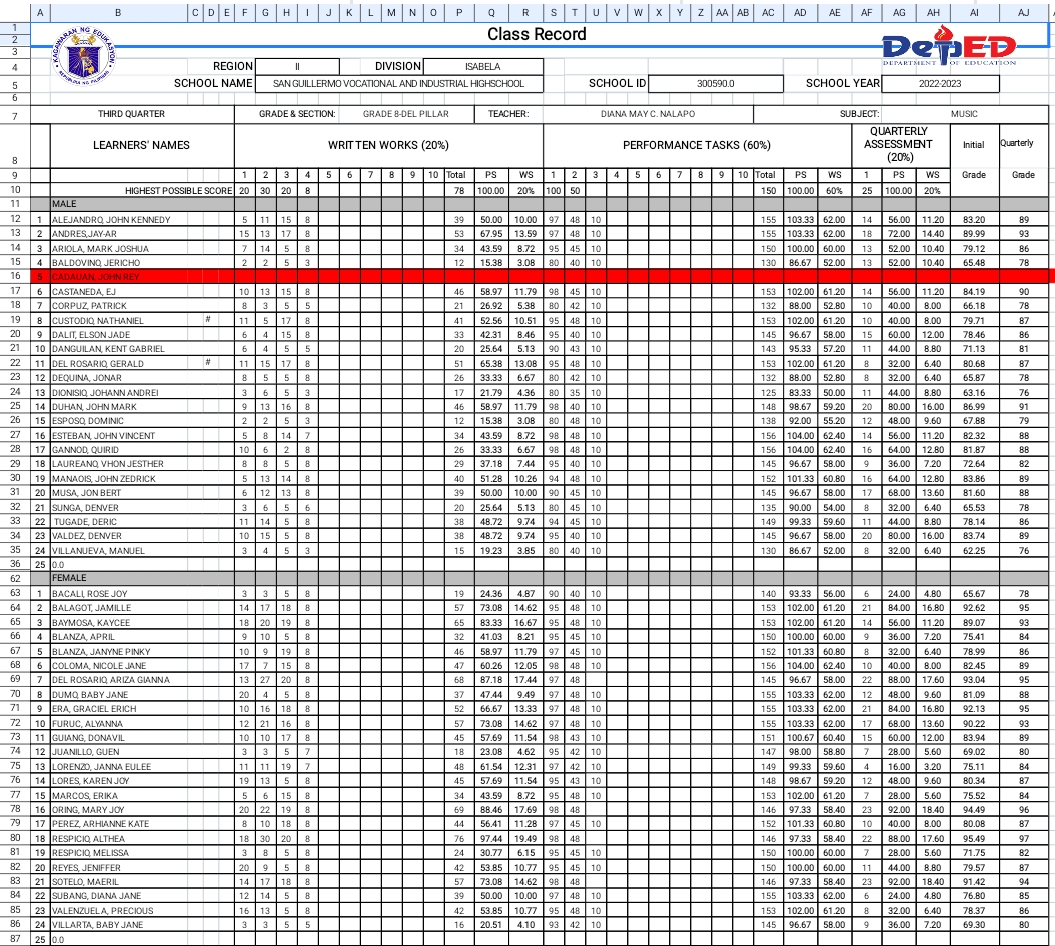Select the DIVISION value cell 'ISABELA'

coord(482,67)
